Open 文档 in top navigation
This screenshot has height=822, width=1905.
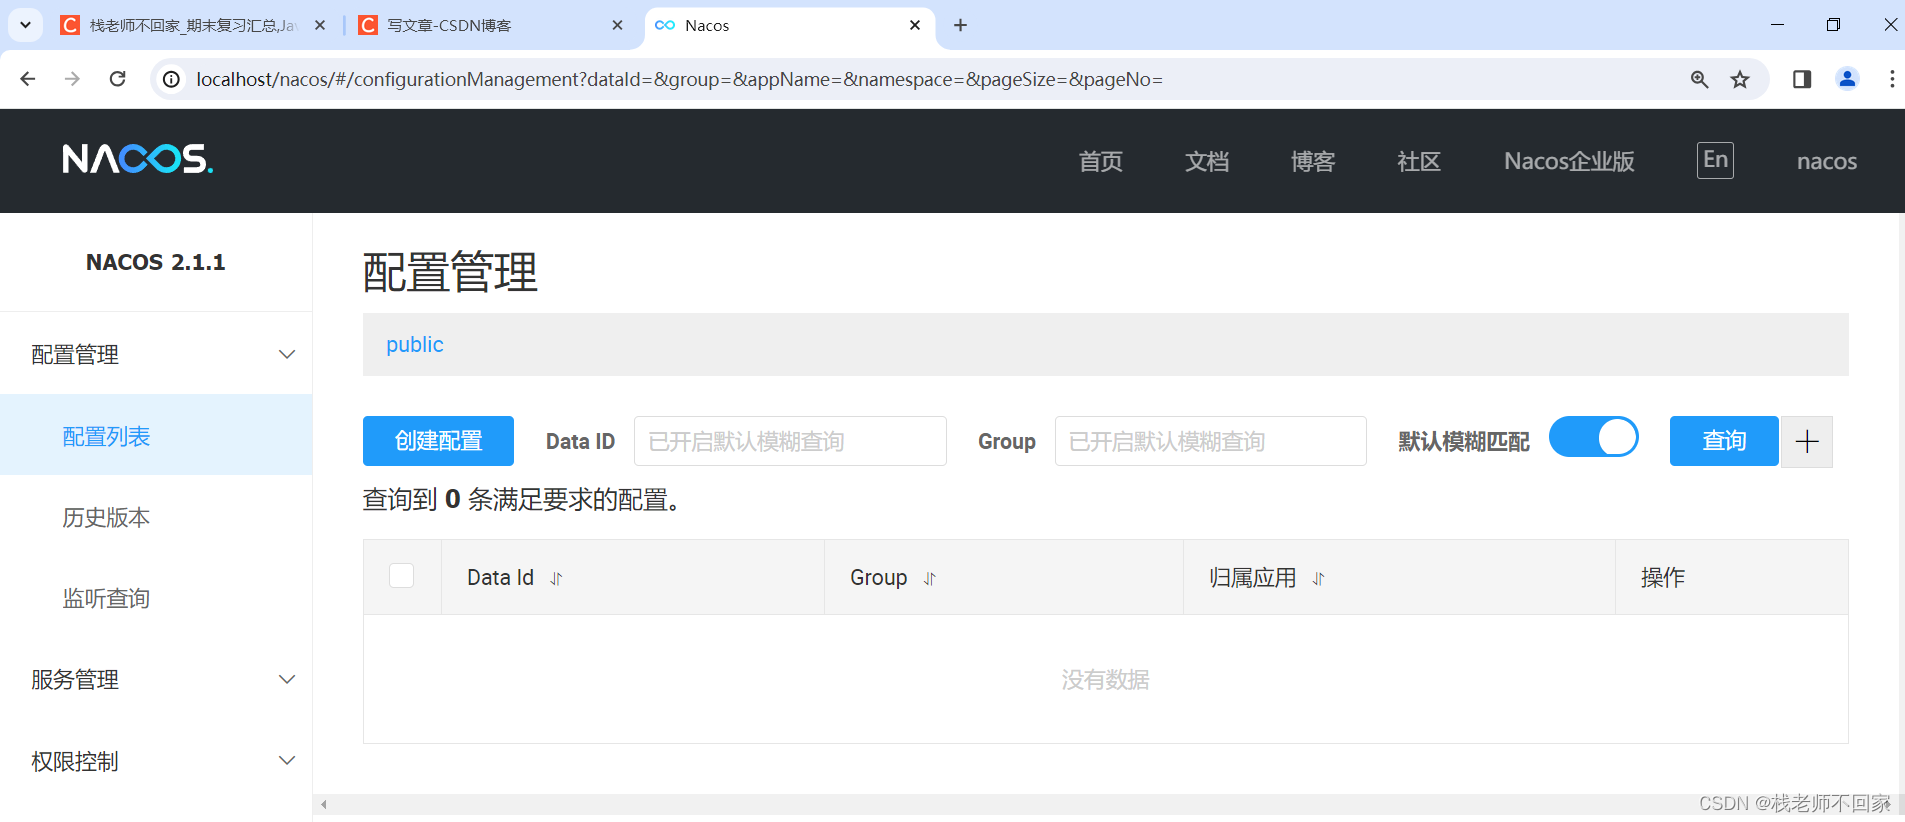(x=1207, y=161)
